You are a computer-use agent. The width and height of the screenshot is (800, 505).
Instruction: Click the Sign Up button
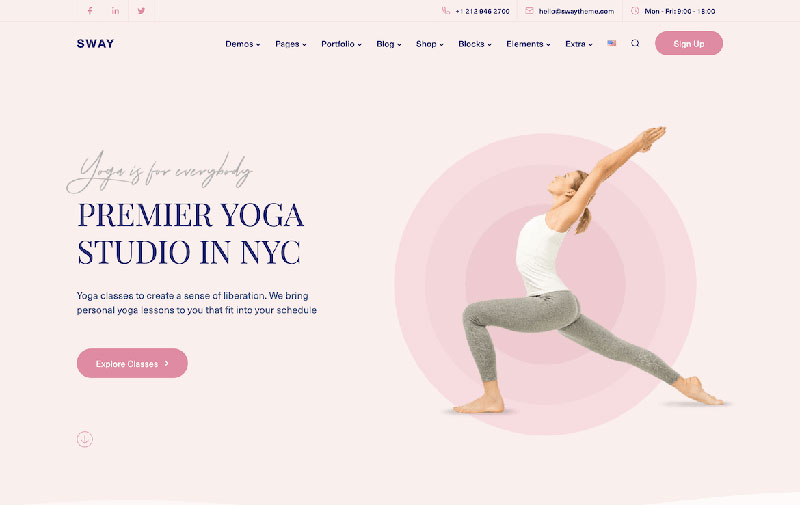[x=689, y=43]
